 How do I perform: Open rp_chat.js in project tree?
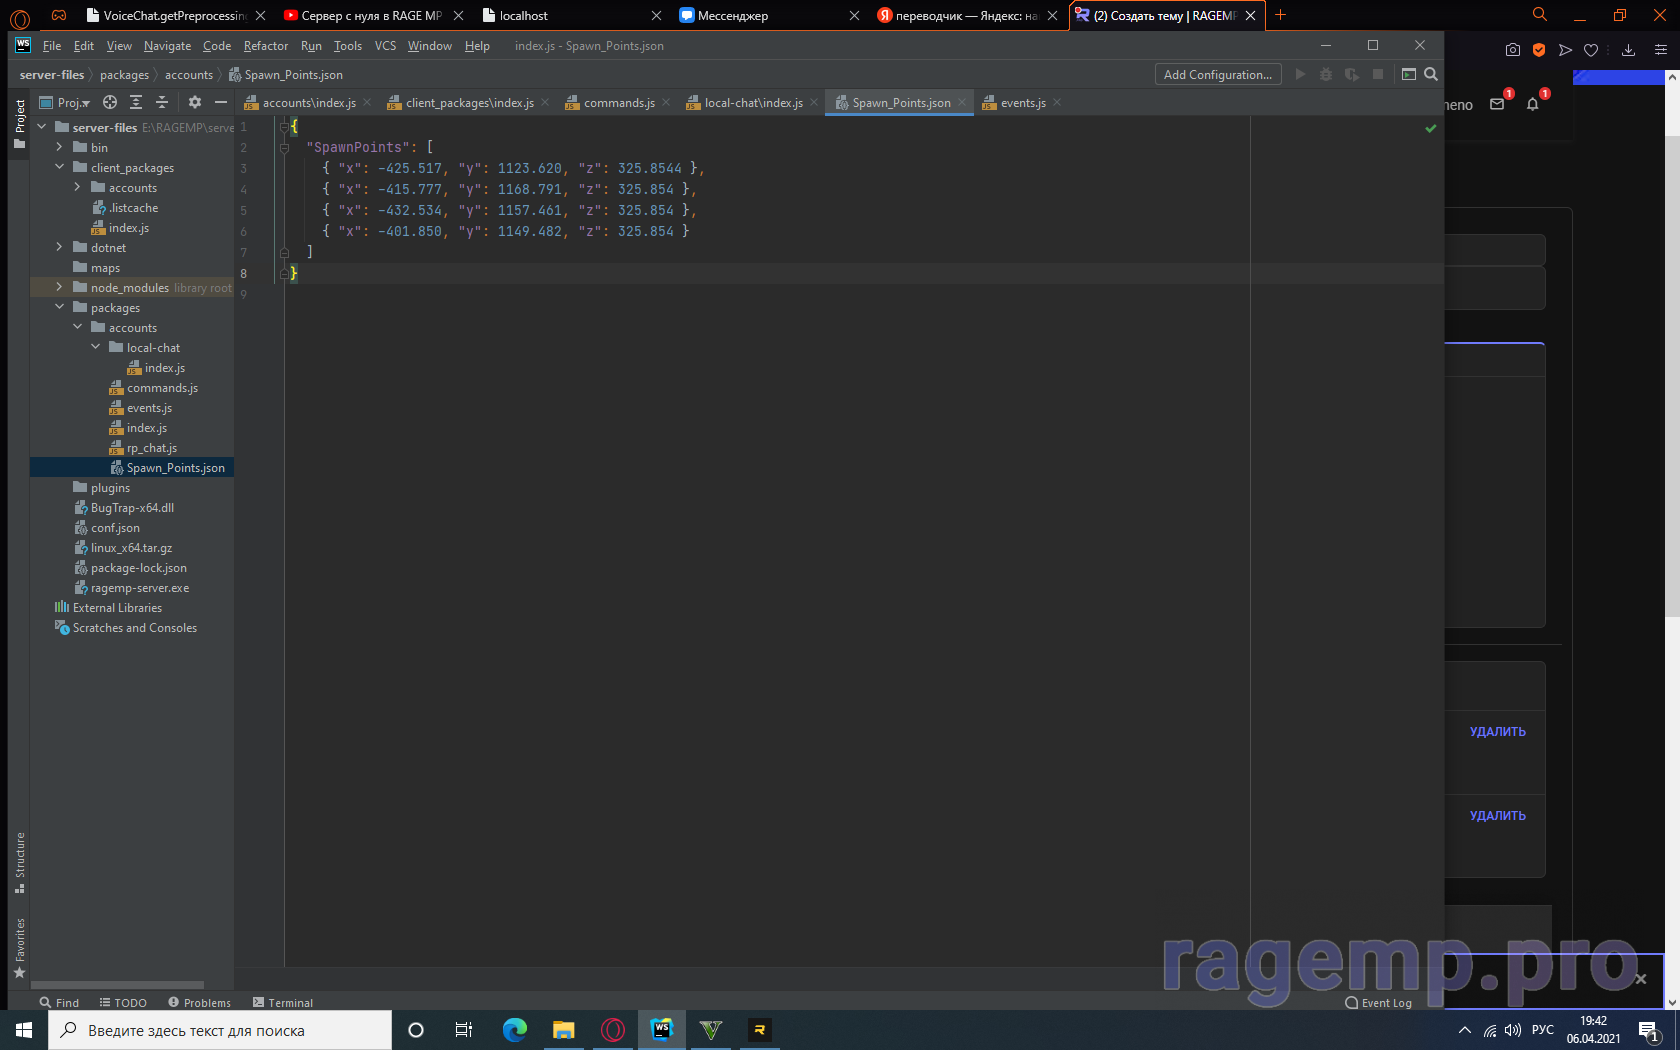pos(151,447)
